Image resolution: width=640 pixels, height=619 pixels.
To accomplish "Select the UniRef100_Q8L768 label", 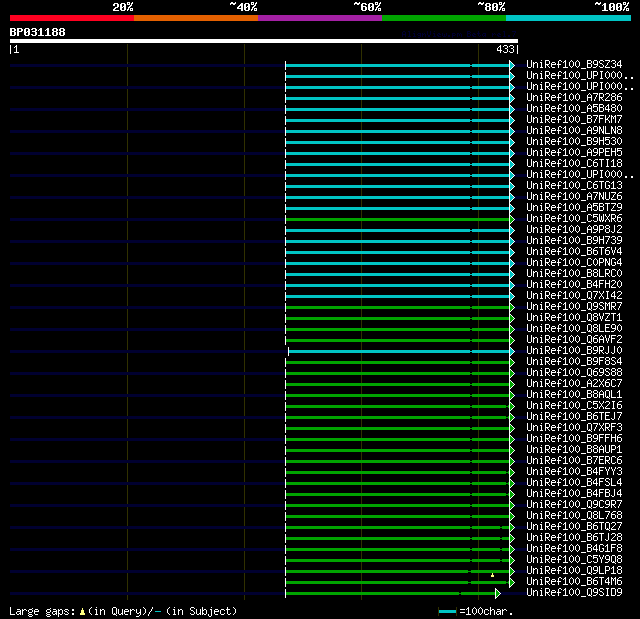I will click(x=574, y=516).
